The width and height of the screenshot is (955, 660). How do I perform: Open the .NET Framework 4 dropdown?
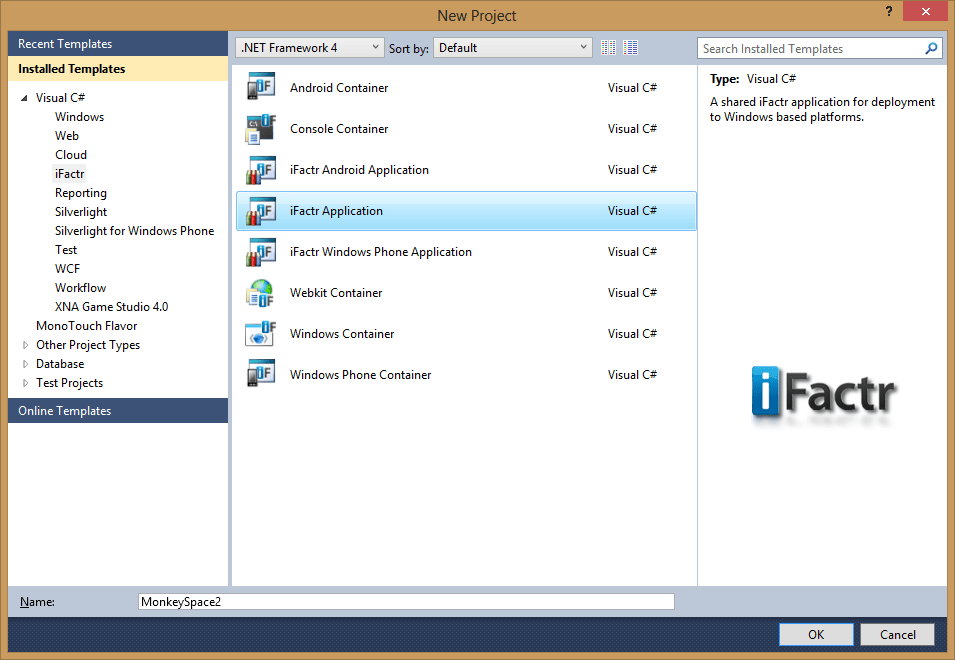click(309, 47)
